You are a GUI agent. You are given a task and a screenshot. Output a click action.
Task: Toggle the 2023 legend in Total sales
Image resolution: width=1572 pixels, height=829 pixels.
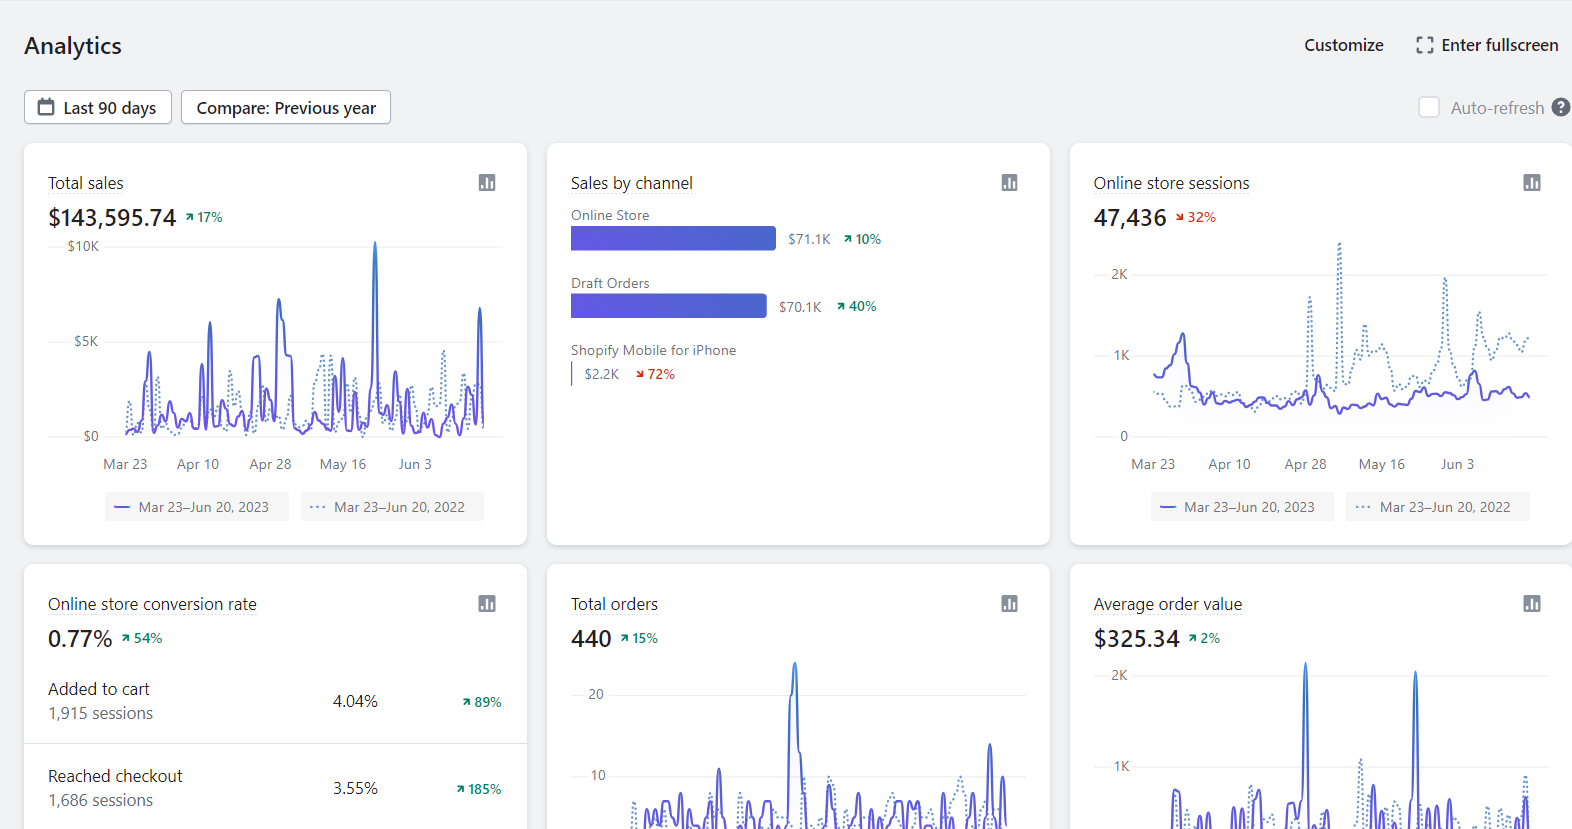(x=196, y=507)
